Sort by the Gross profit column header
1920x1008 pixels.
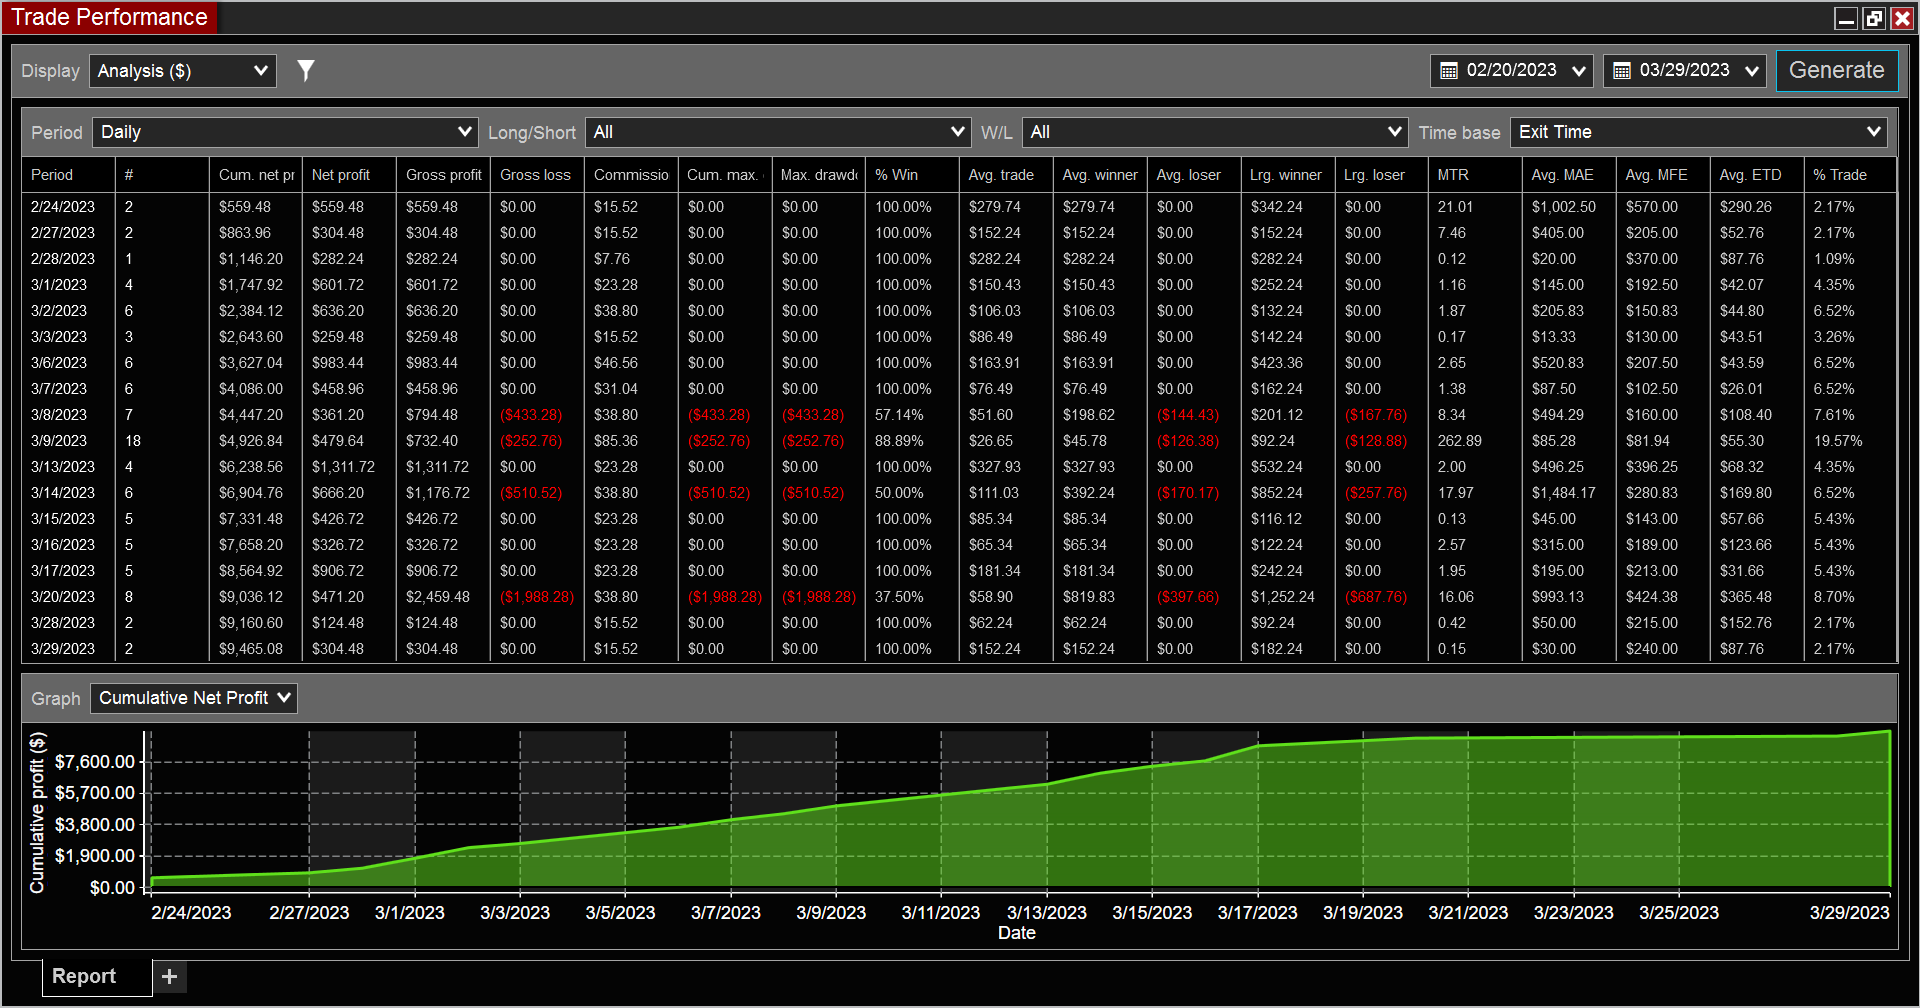coord(444,175)
